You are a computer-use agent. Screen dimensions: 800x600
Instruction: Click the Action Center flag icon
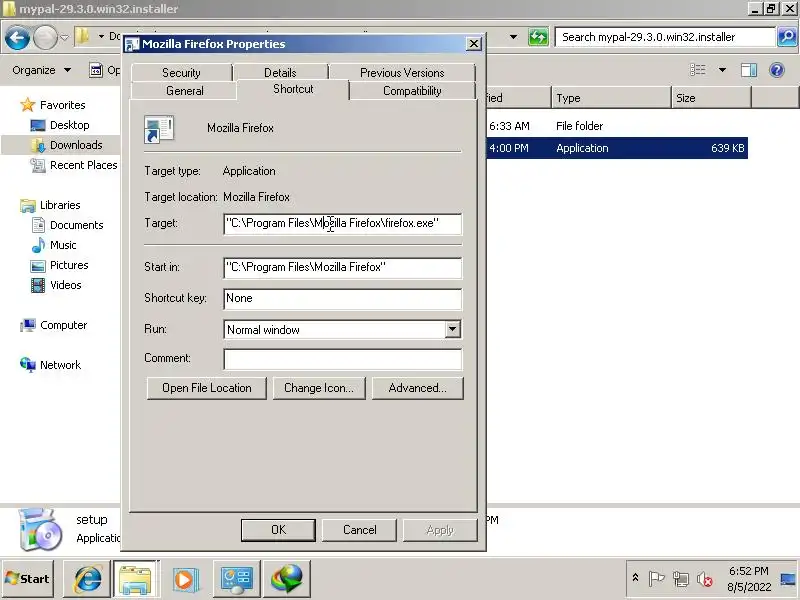656,579
